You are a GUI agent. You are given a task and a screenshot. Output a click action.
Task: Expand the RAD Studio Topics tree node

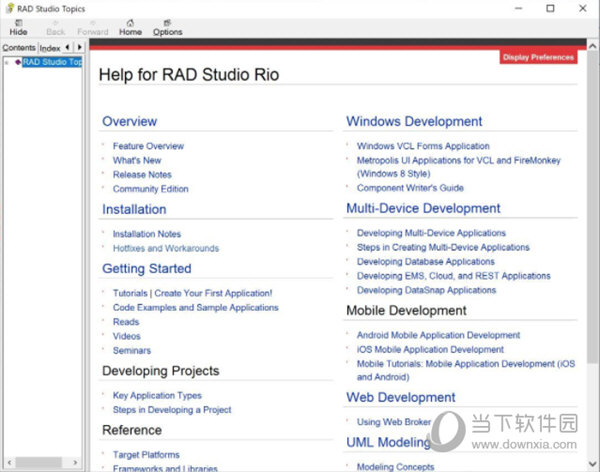[x=7, y=62]
